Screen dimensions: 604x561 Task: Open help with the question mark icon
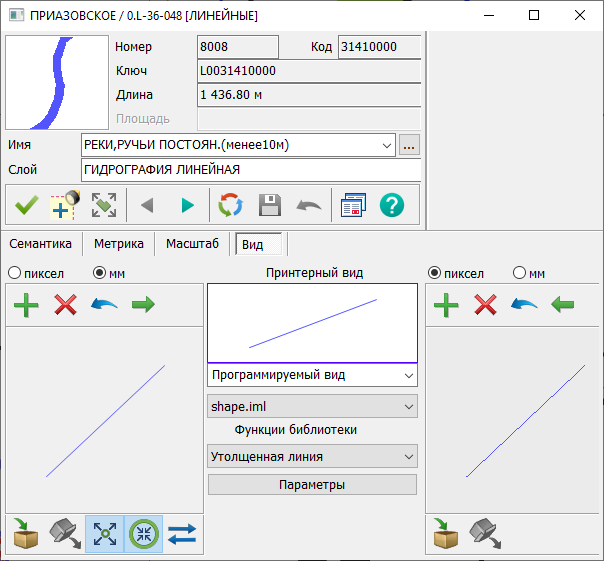392,205
